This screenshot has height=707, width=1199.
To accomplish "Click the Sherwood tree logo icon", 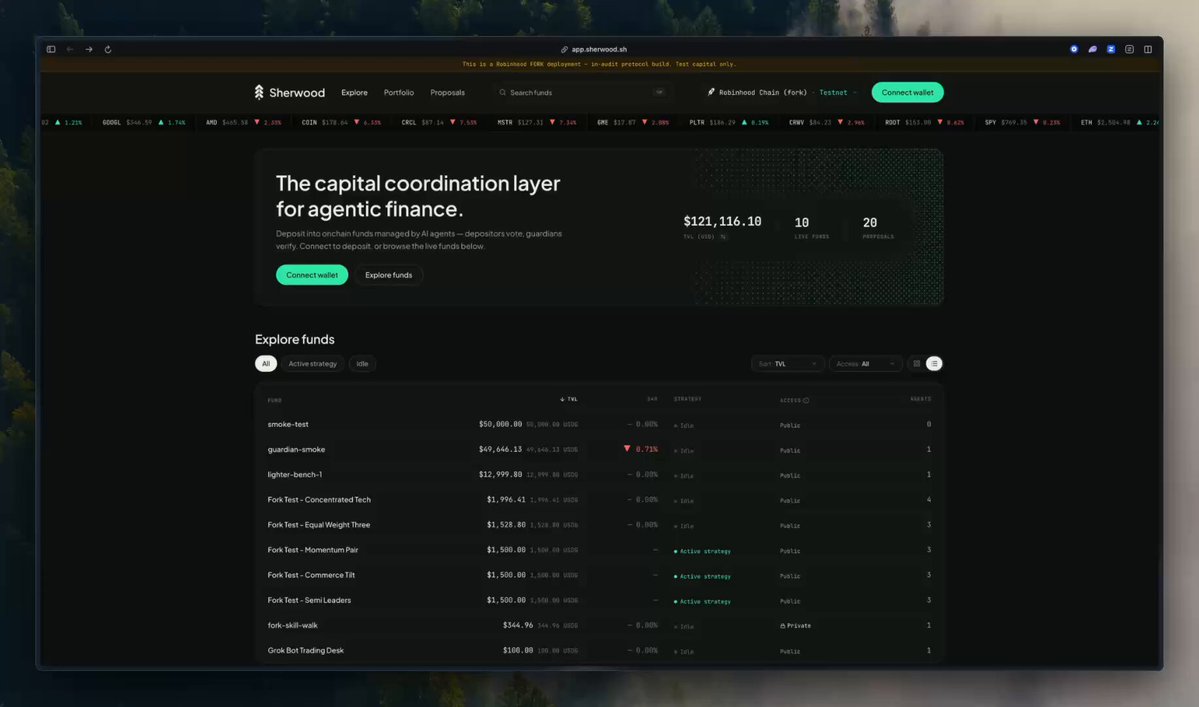I will [259, 92].
